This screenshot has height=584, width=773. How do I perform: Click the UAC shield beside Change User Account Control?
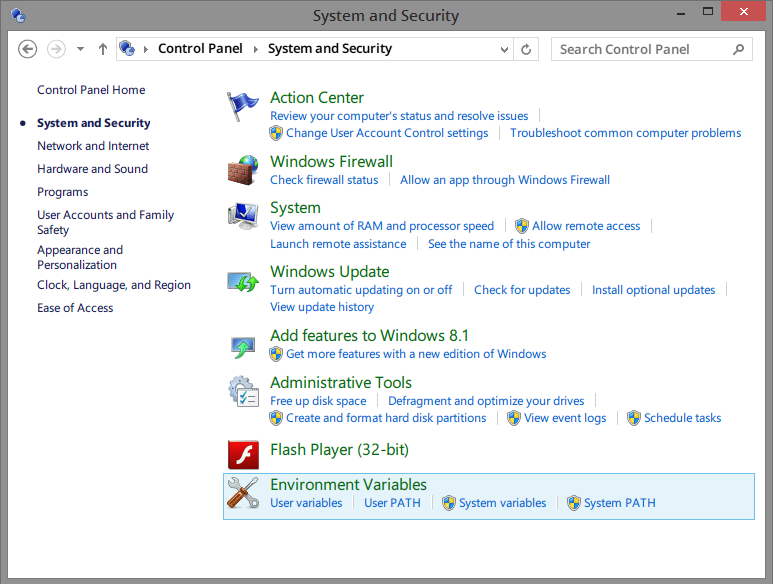click(x=276, y=133)
